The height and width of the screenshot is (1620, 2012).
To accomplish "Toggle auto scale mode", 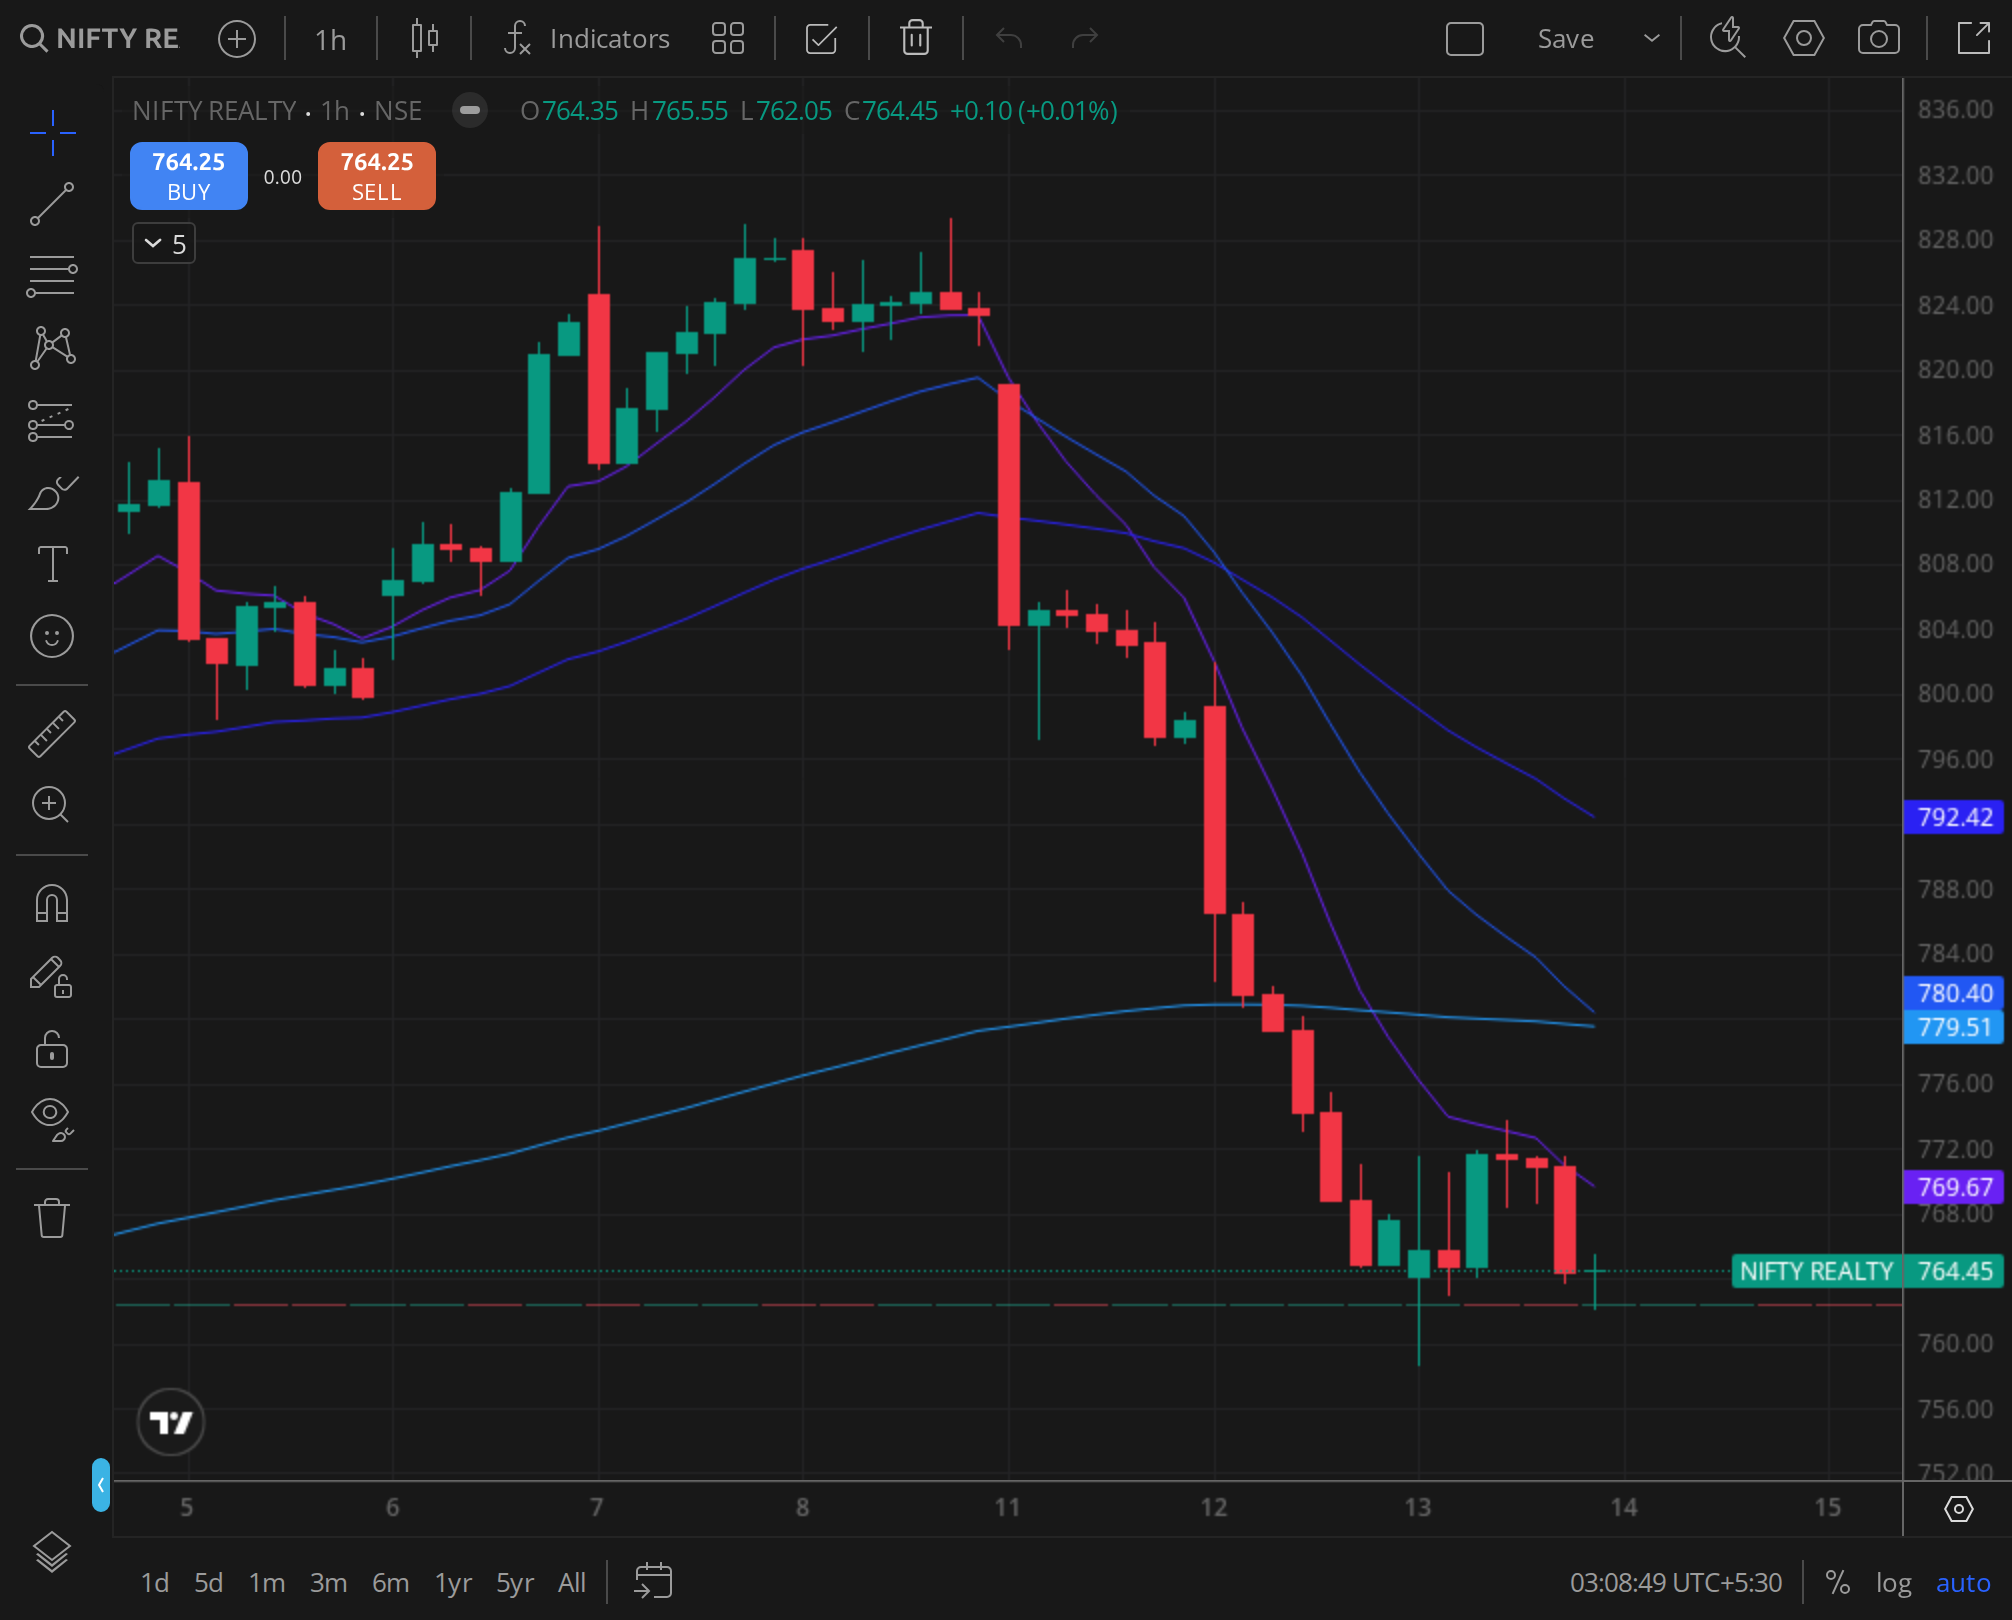I will pyautogui.click(x=1963, y=1583).
